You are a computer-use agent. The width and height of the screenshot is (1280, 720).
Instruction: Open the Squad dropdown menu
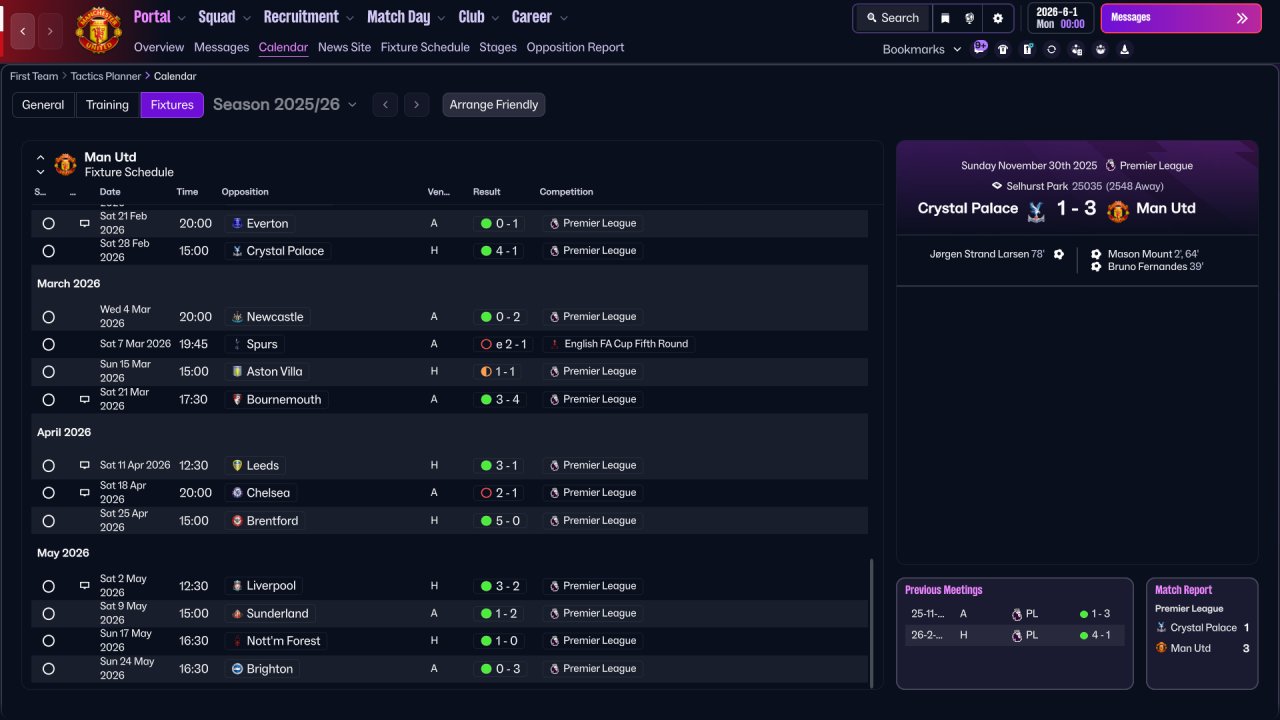click(224, 17)
